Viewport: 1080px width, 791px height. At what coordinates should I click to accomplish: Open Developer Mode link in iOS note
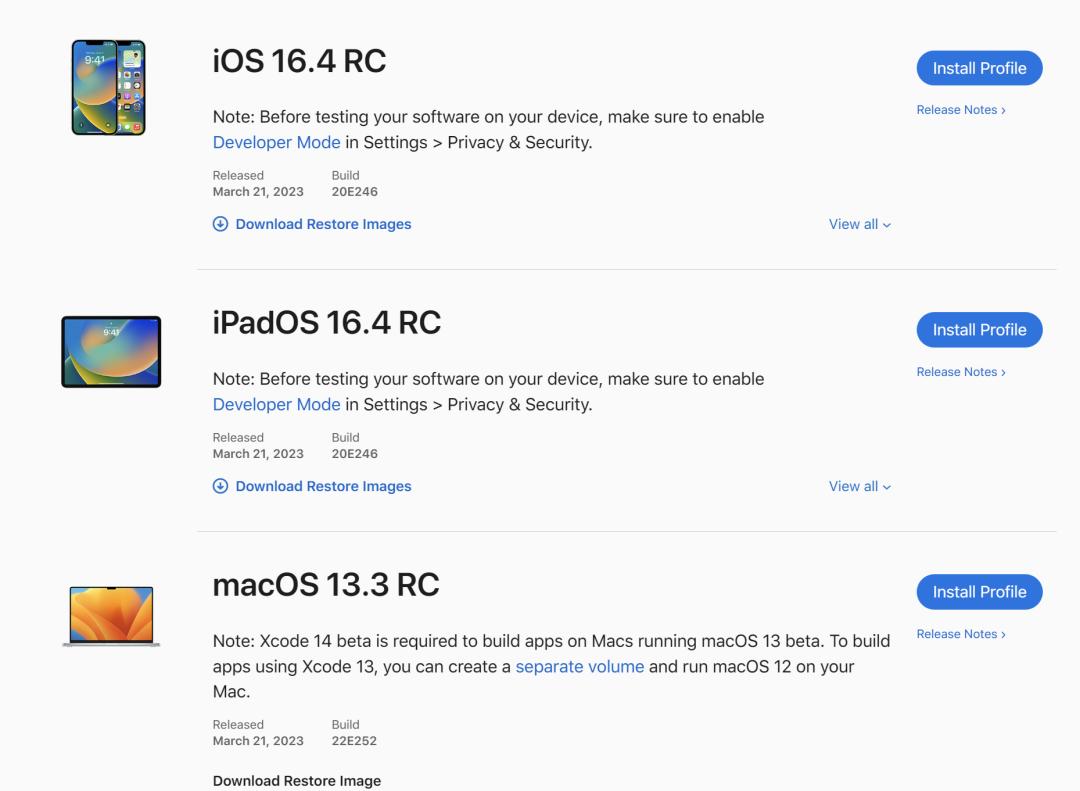[276, 142]
